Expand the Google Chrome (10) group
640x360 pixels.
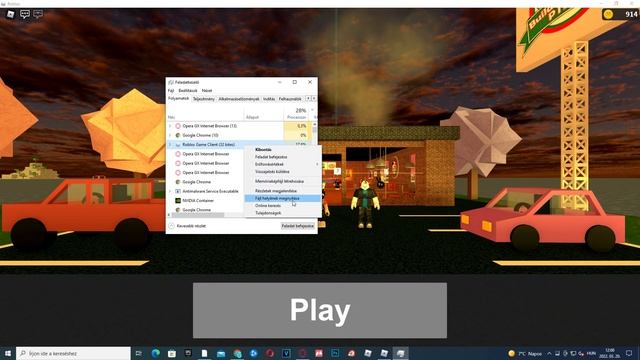[x=170, y=135]
